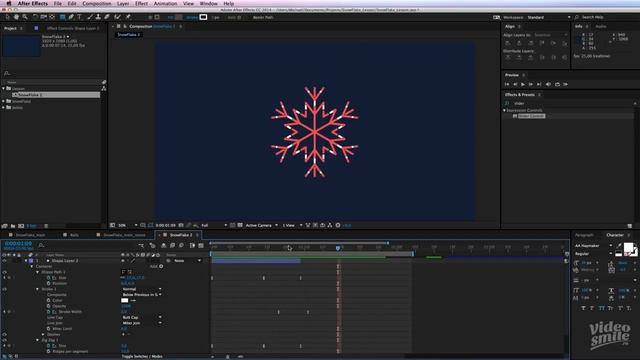Open the Layer menu
Screen dimensions: 640x360
tap(123, 3)
